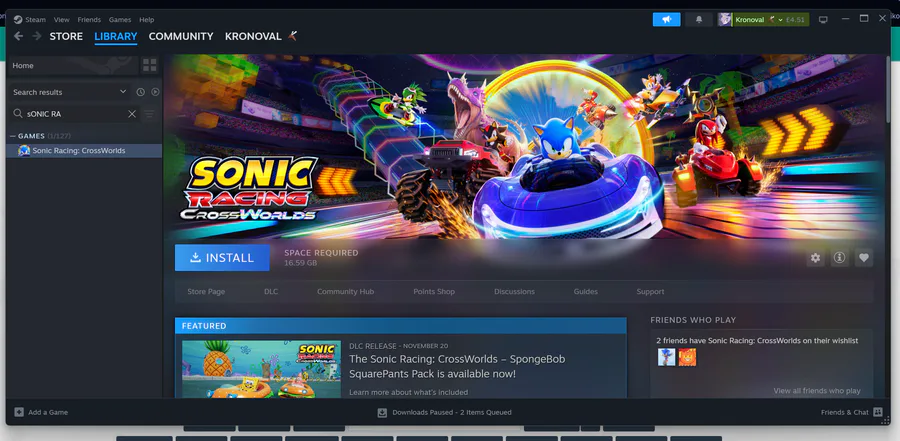The width and height of the screenshot is (900, 441).
Task: Open the Points Shop link
Action: pos(434,292)
